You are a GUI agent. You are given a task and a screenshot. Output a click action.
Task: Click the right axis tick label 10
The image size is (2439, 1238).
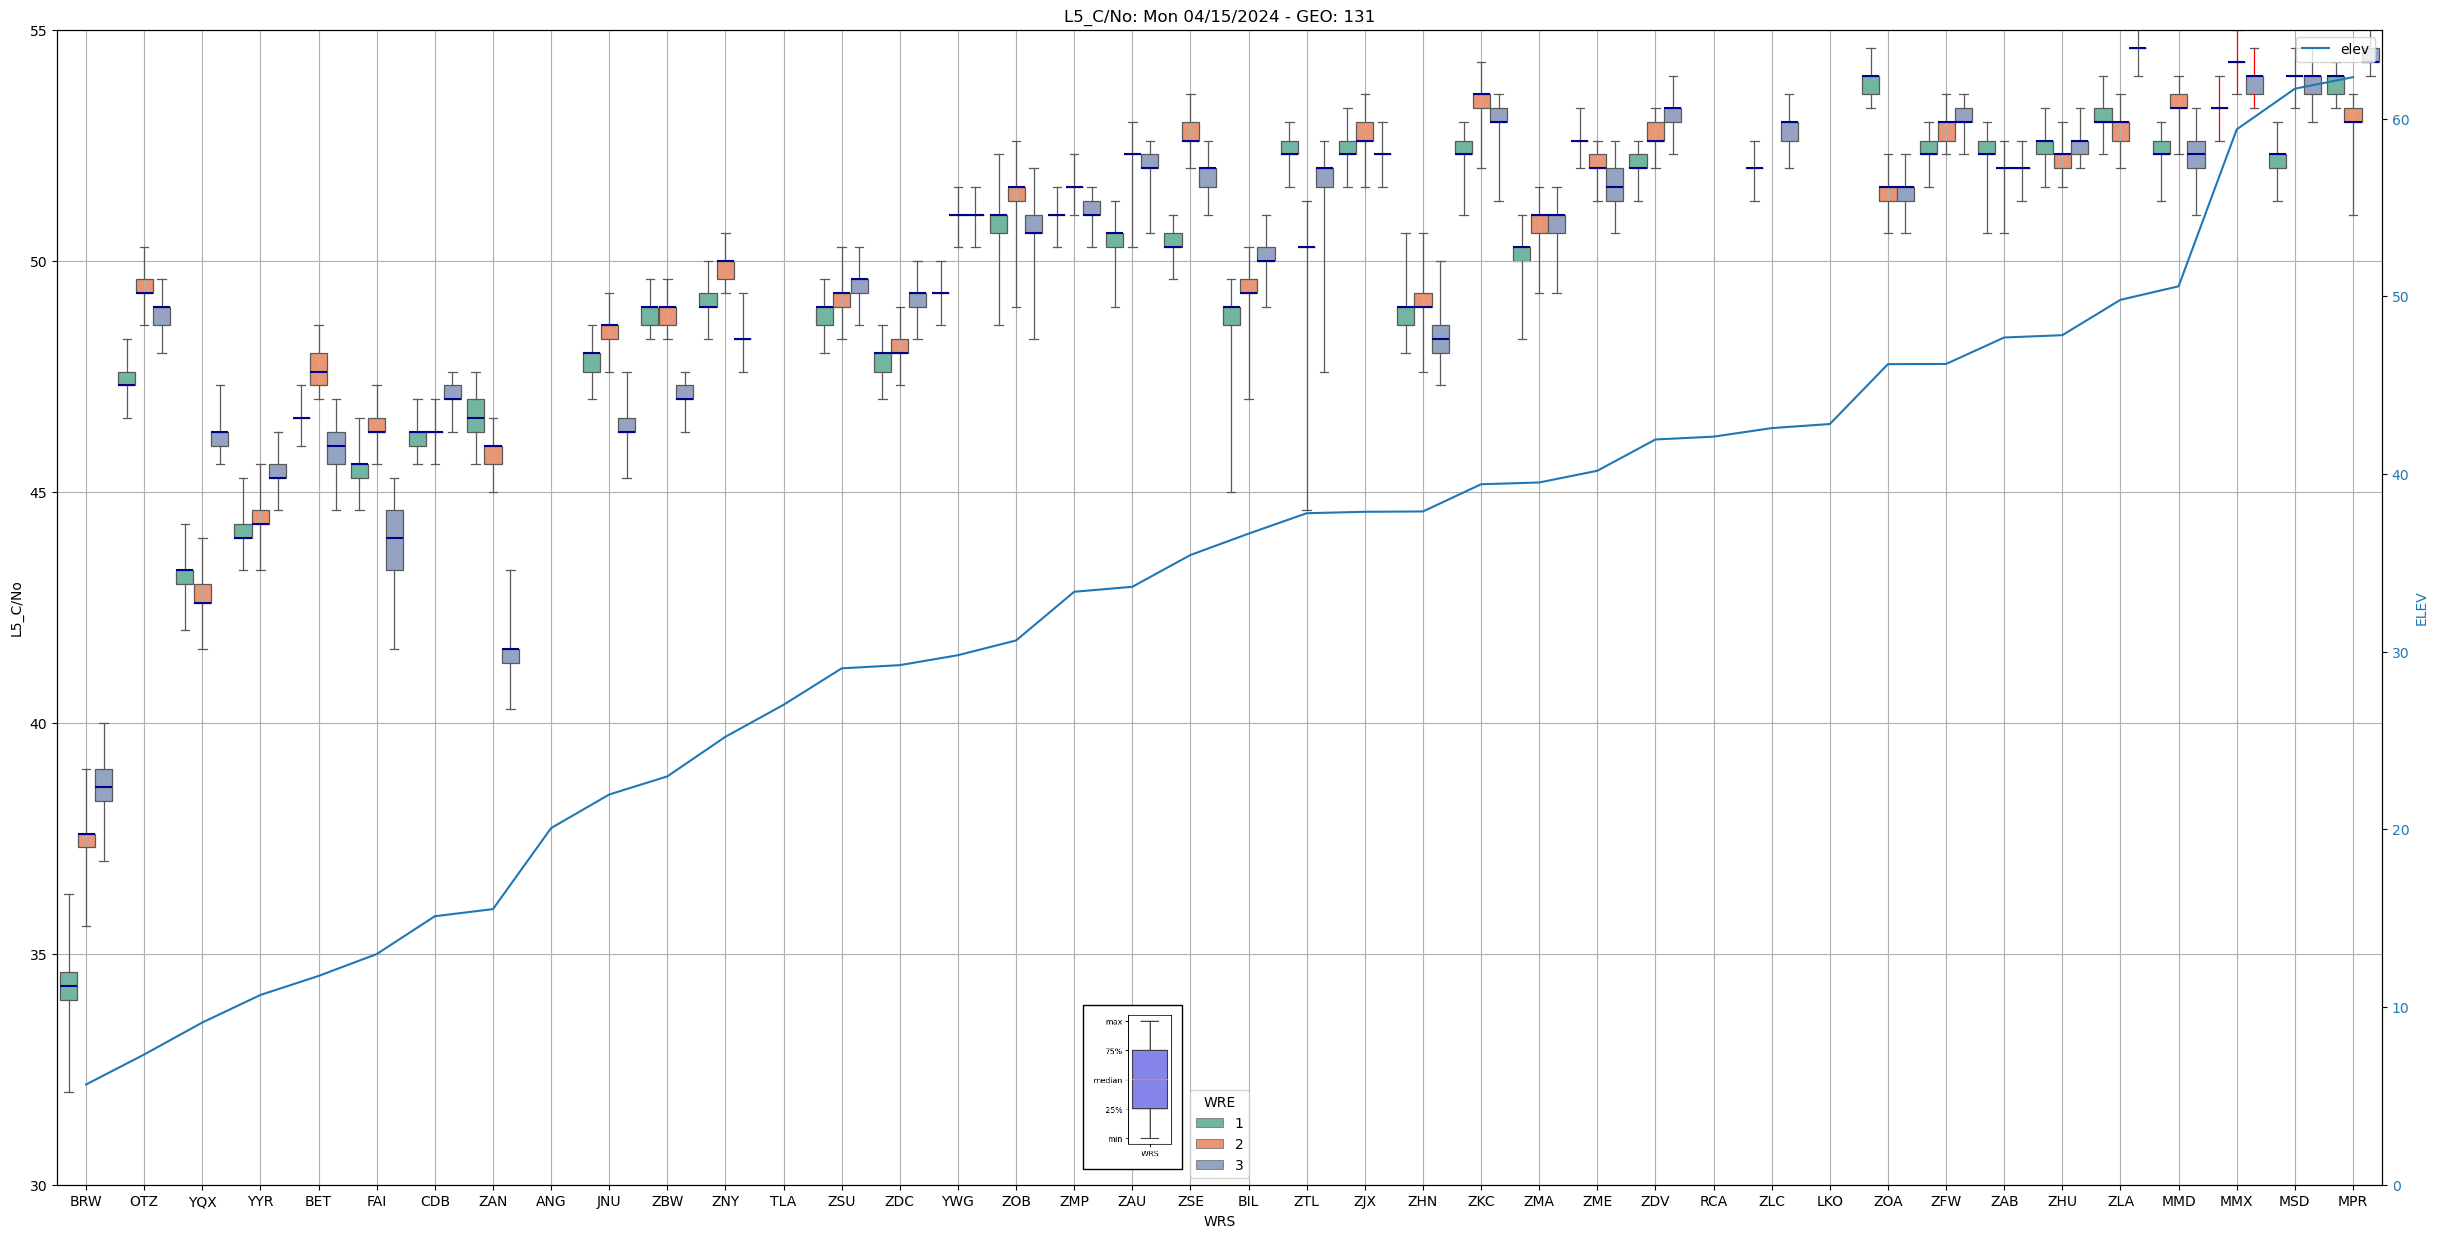click(2399, 1008)
